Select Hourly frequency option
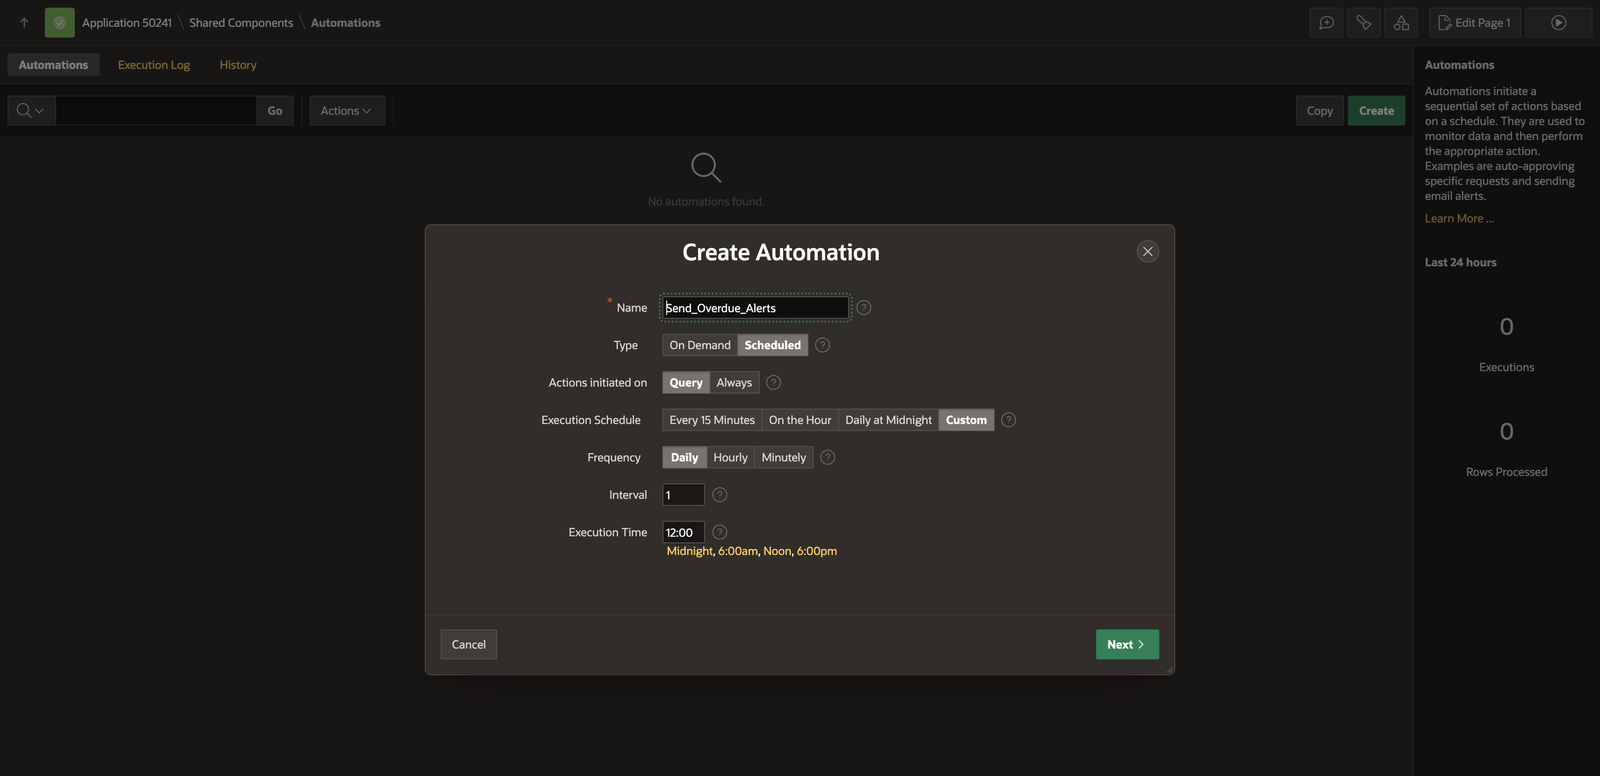 click(x=730, y=458)
